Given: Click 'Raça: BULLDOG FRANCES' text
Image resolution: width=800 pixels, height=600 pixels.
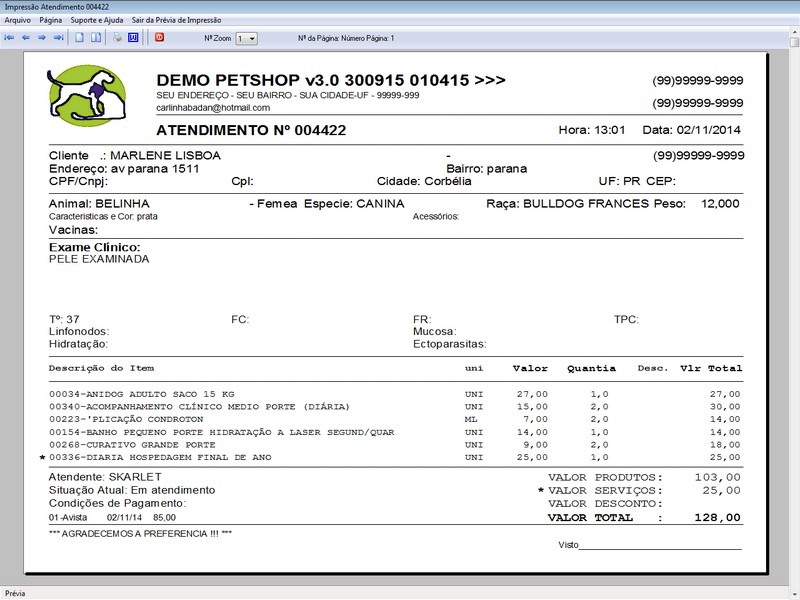Looking at the screenshot, I should [567, 204].
